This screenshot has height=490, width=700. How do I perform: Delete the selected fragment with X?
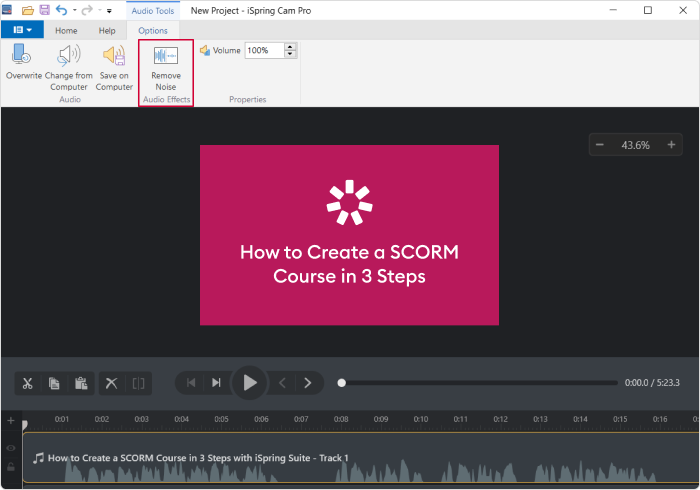tap(112, 383)
